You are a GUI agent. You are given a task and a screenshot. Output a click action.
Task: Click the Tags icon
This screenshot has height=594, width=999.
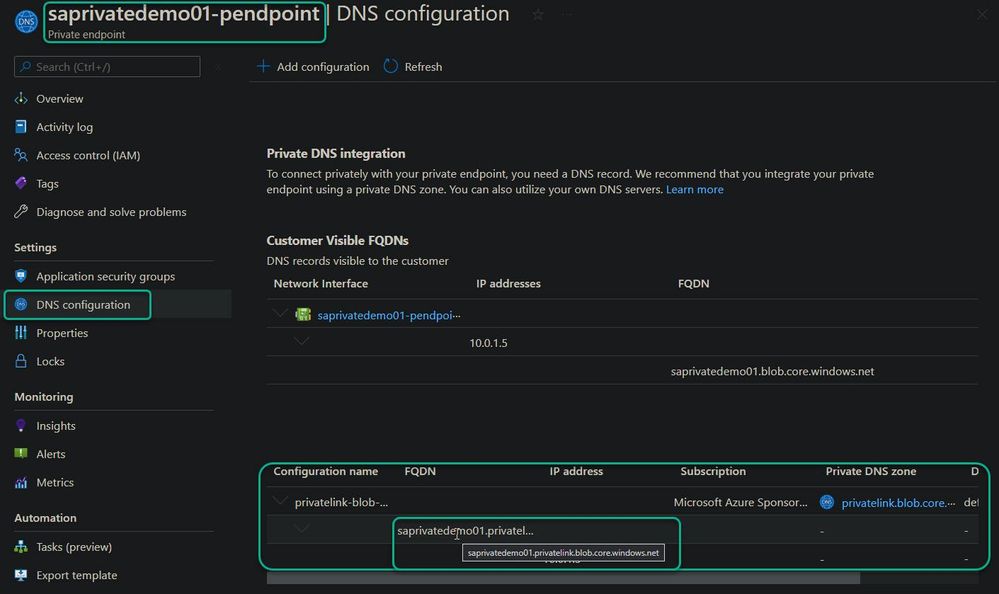tap(21, 183)
